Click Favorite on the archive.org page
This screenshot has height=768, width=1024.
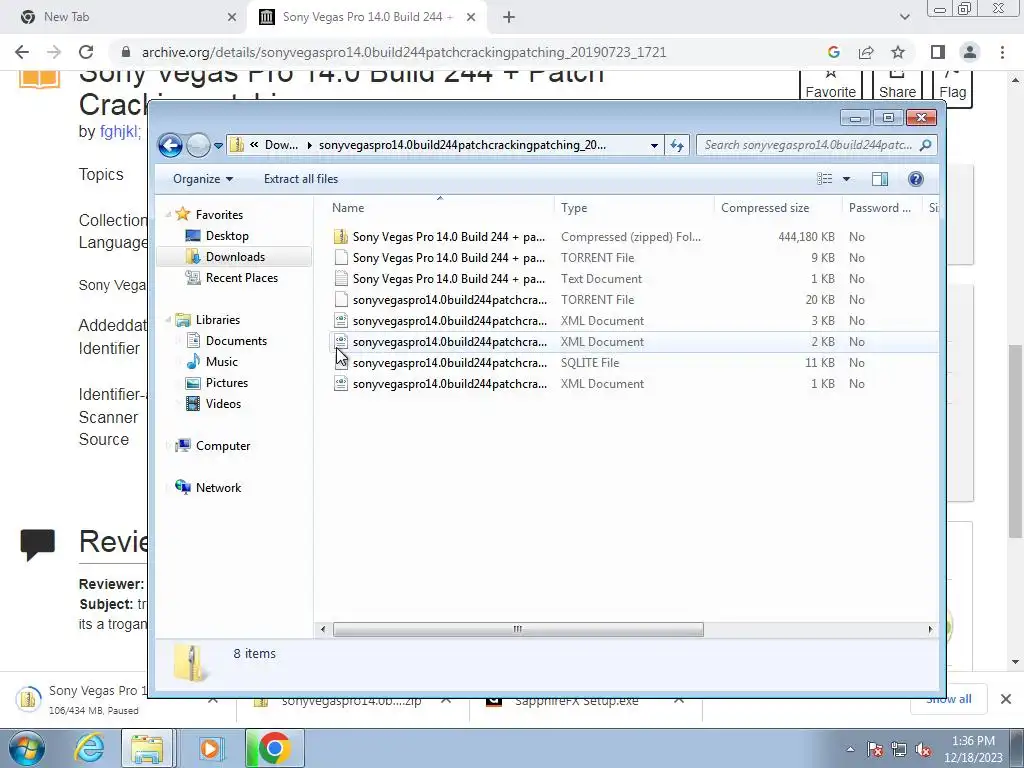(x=831, y=86)
